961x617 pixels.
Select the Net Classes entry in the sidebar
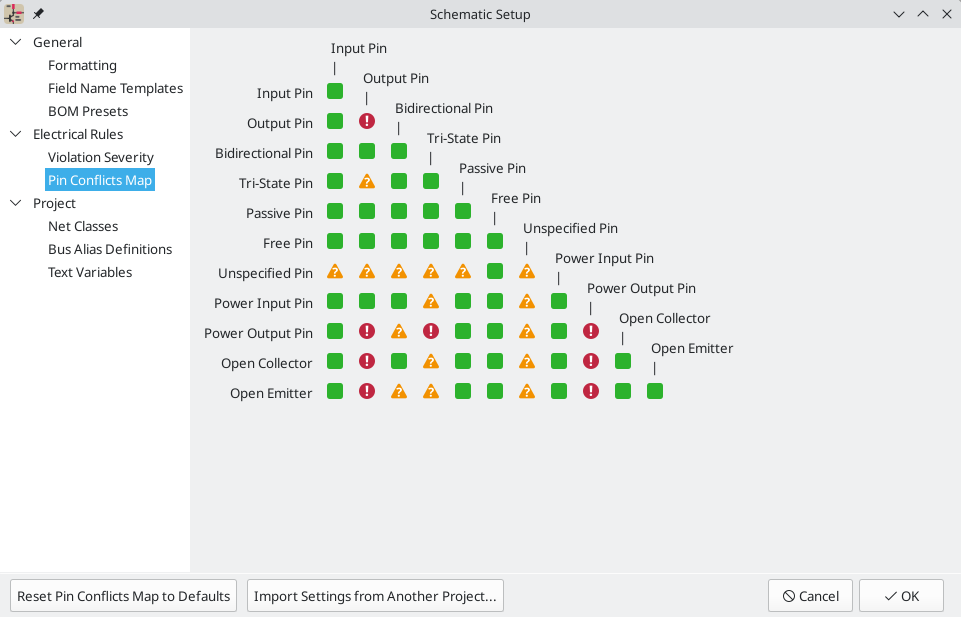pyautogui.click(x=81, y=226)
